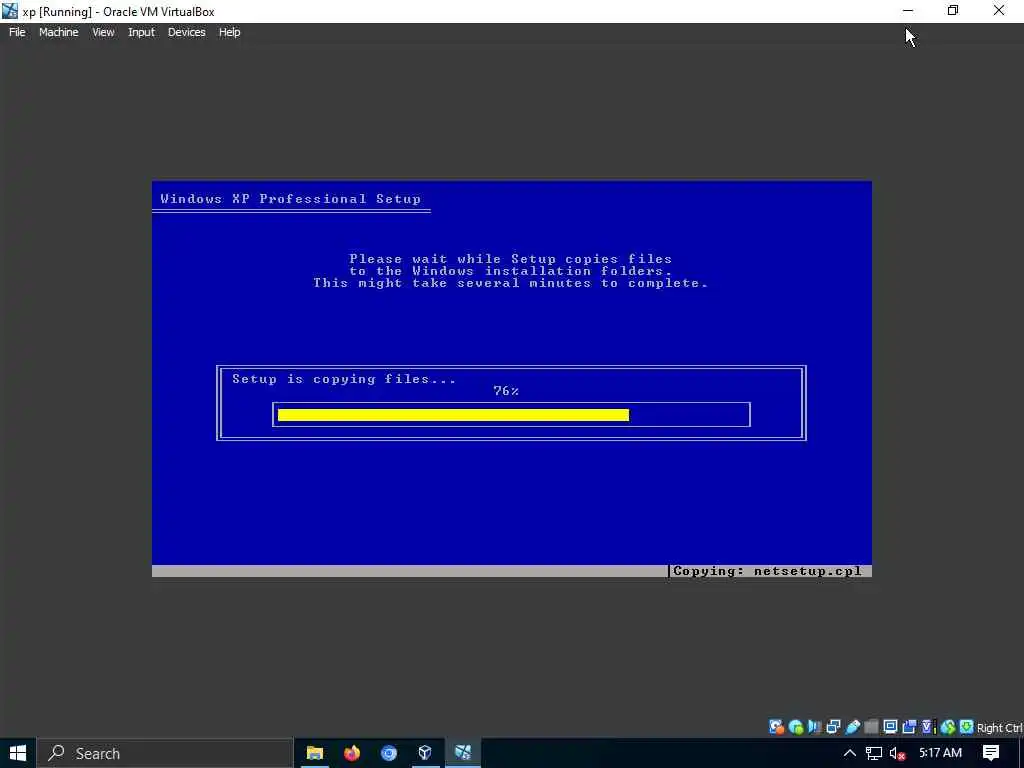
Task: Restore down the VirtualBox xp window
Action: [953, 11]
